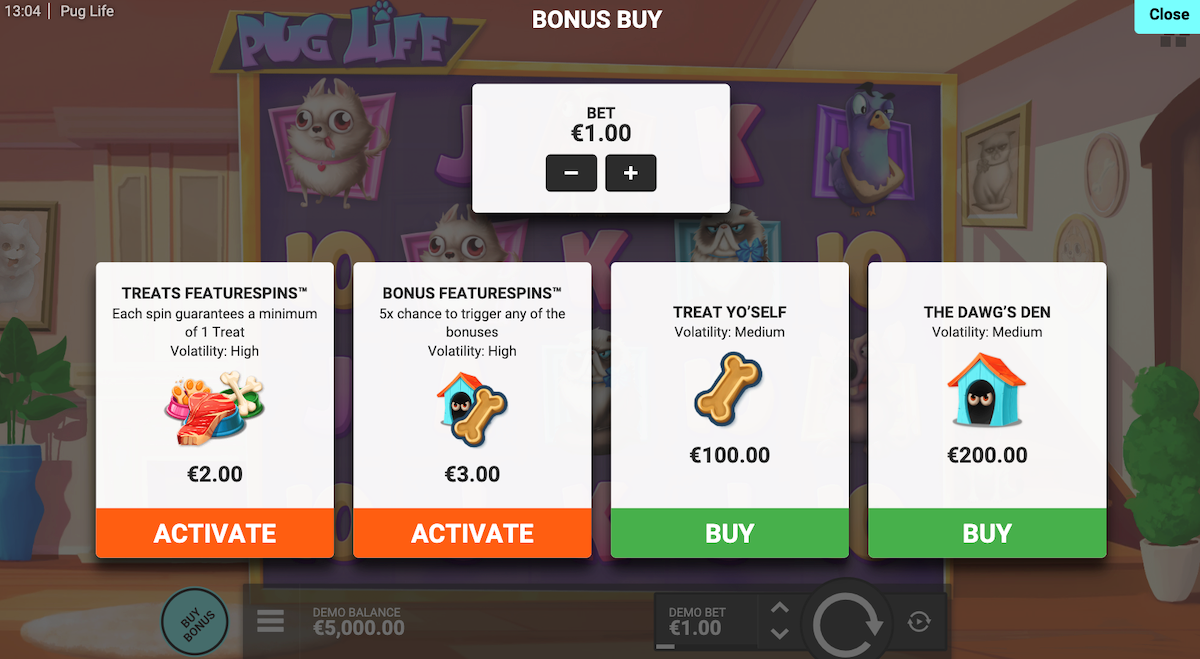1200x659 pixels.
Task: Buy The Dawg's Den bonus
Action: pyautogui.click(x=987, y=533)
